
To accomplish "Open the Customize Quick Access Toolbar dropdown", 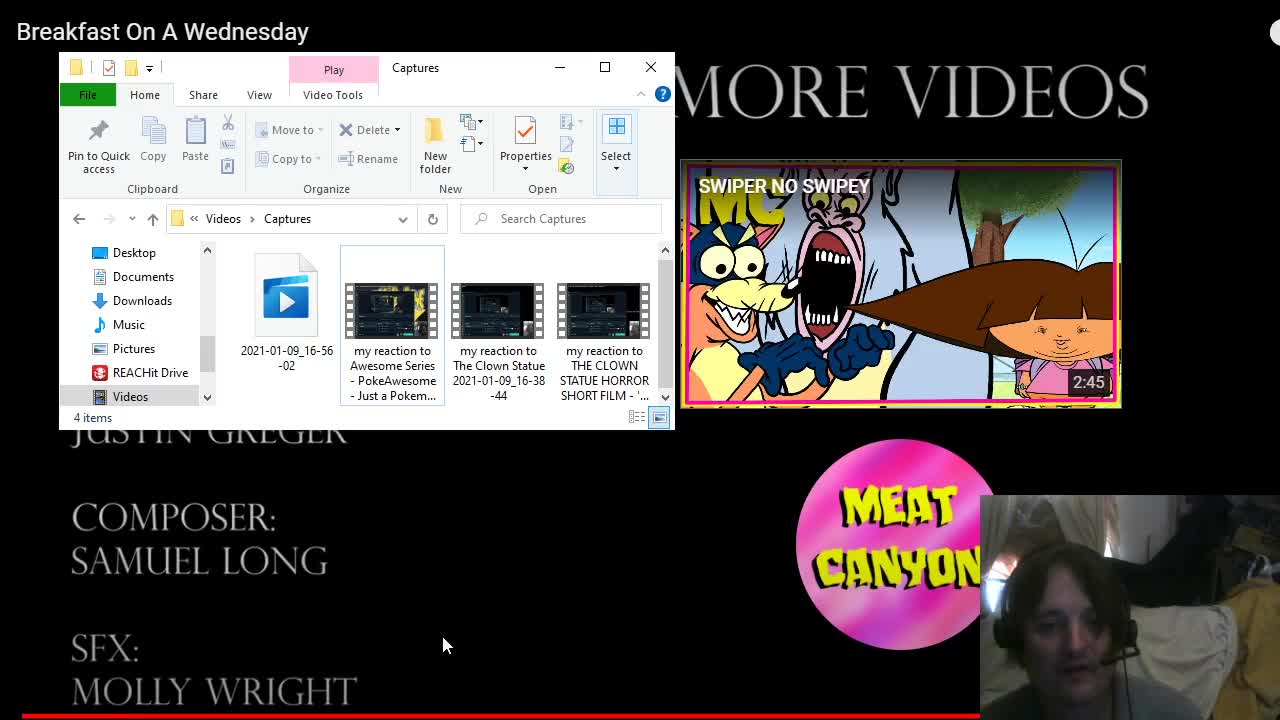I will pyautogui.click(x=149, y=68).
